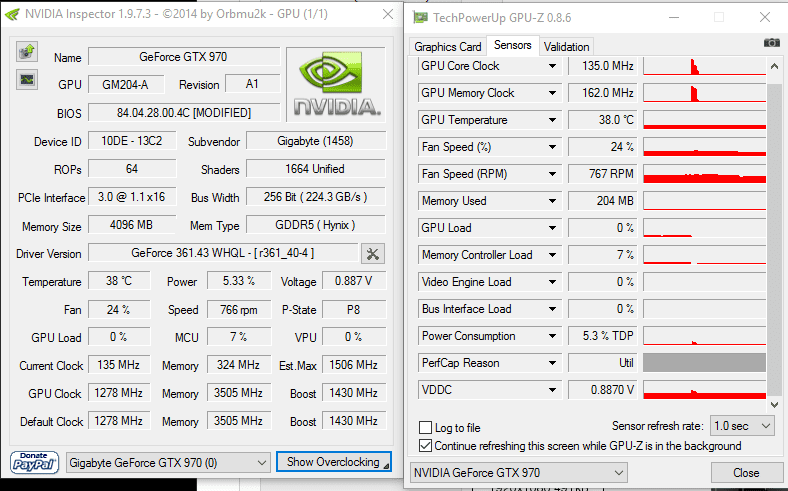This screenshot has height=491, width=788.
Task: Click the 1506 MHz Est.Max value
Action: pyautogui.click(x=354, y=365)
